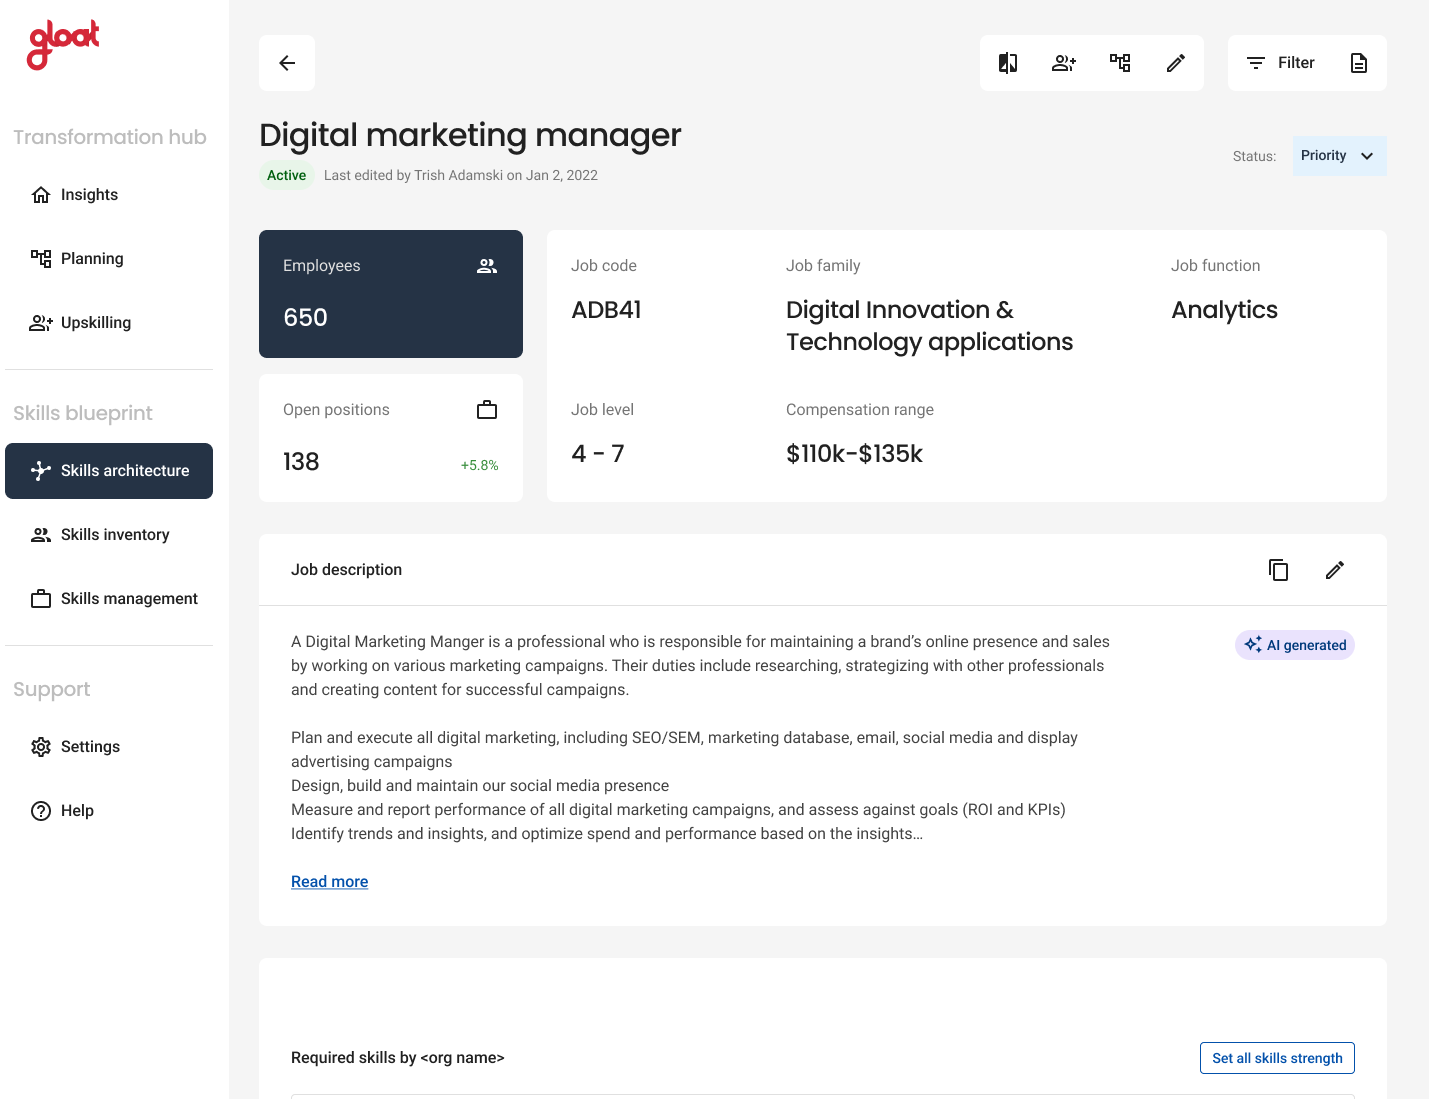
Task: Click the document icon next to Filter
Action: [1358, 63]
